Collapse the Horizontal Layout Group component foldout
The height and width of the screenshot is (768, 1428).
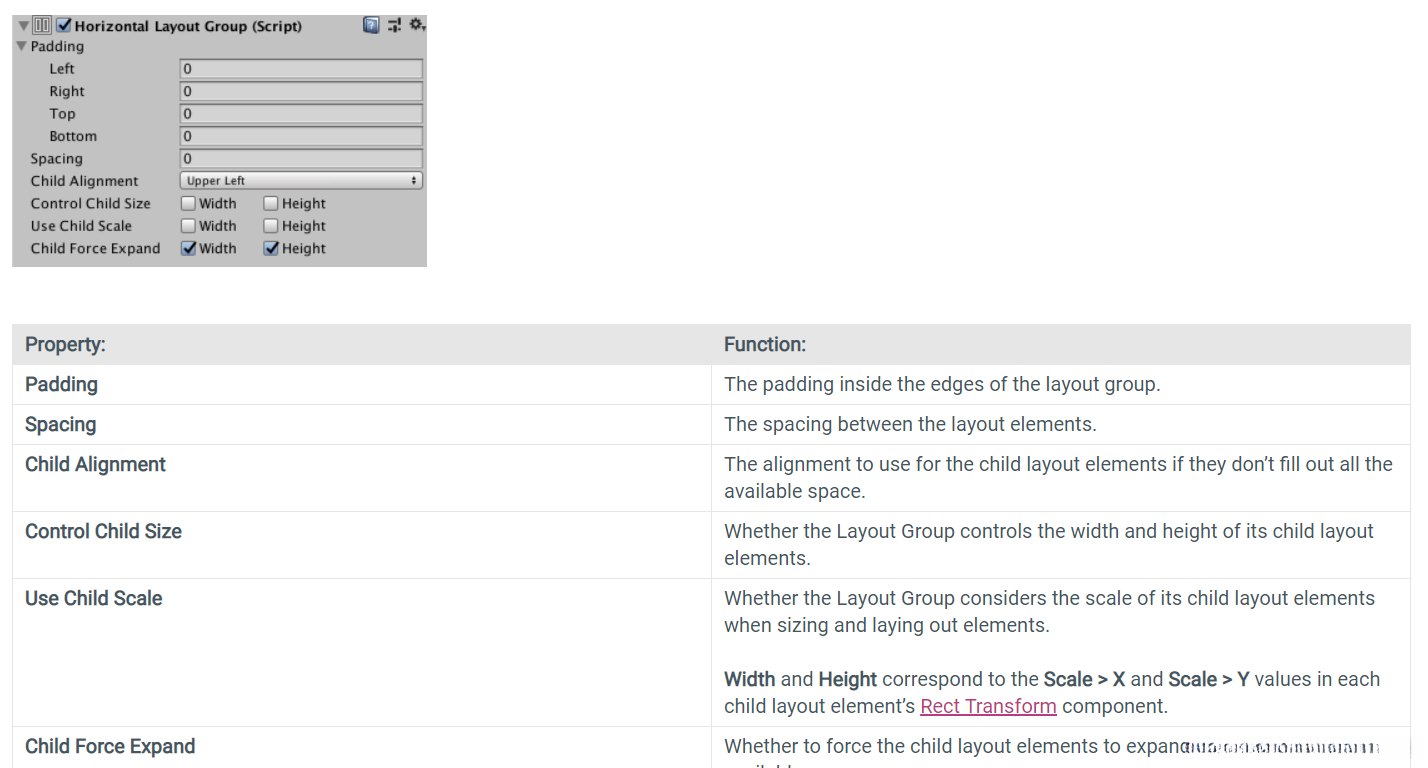coord(24,26)
